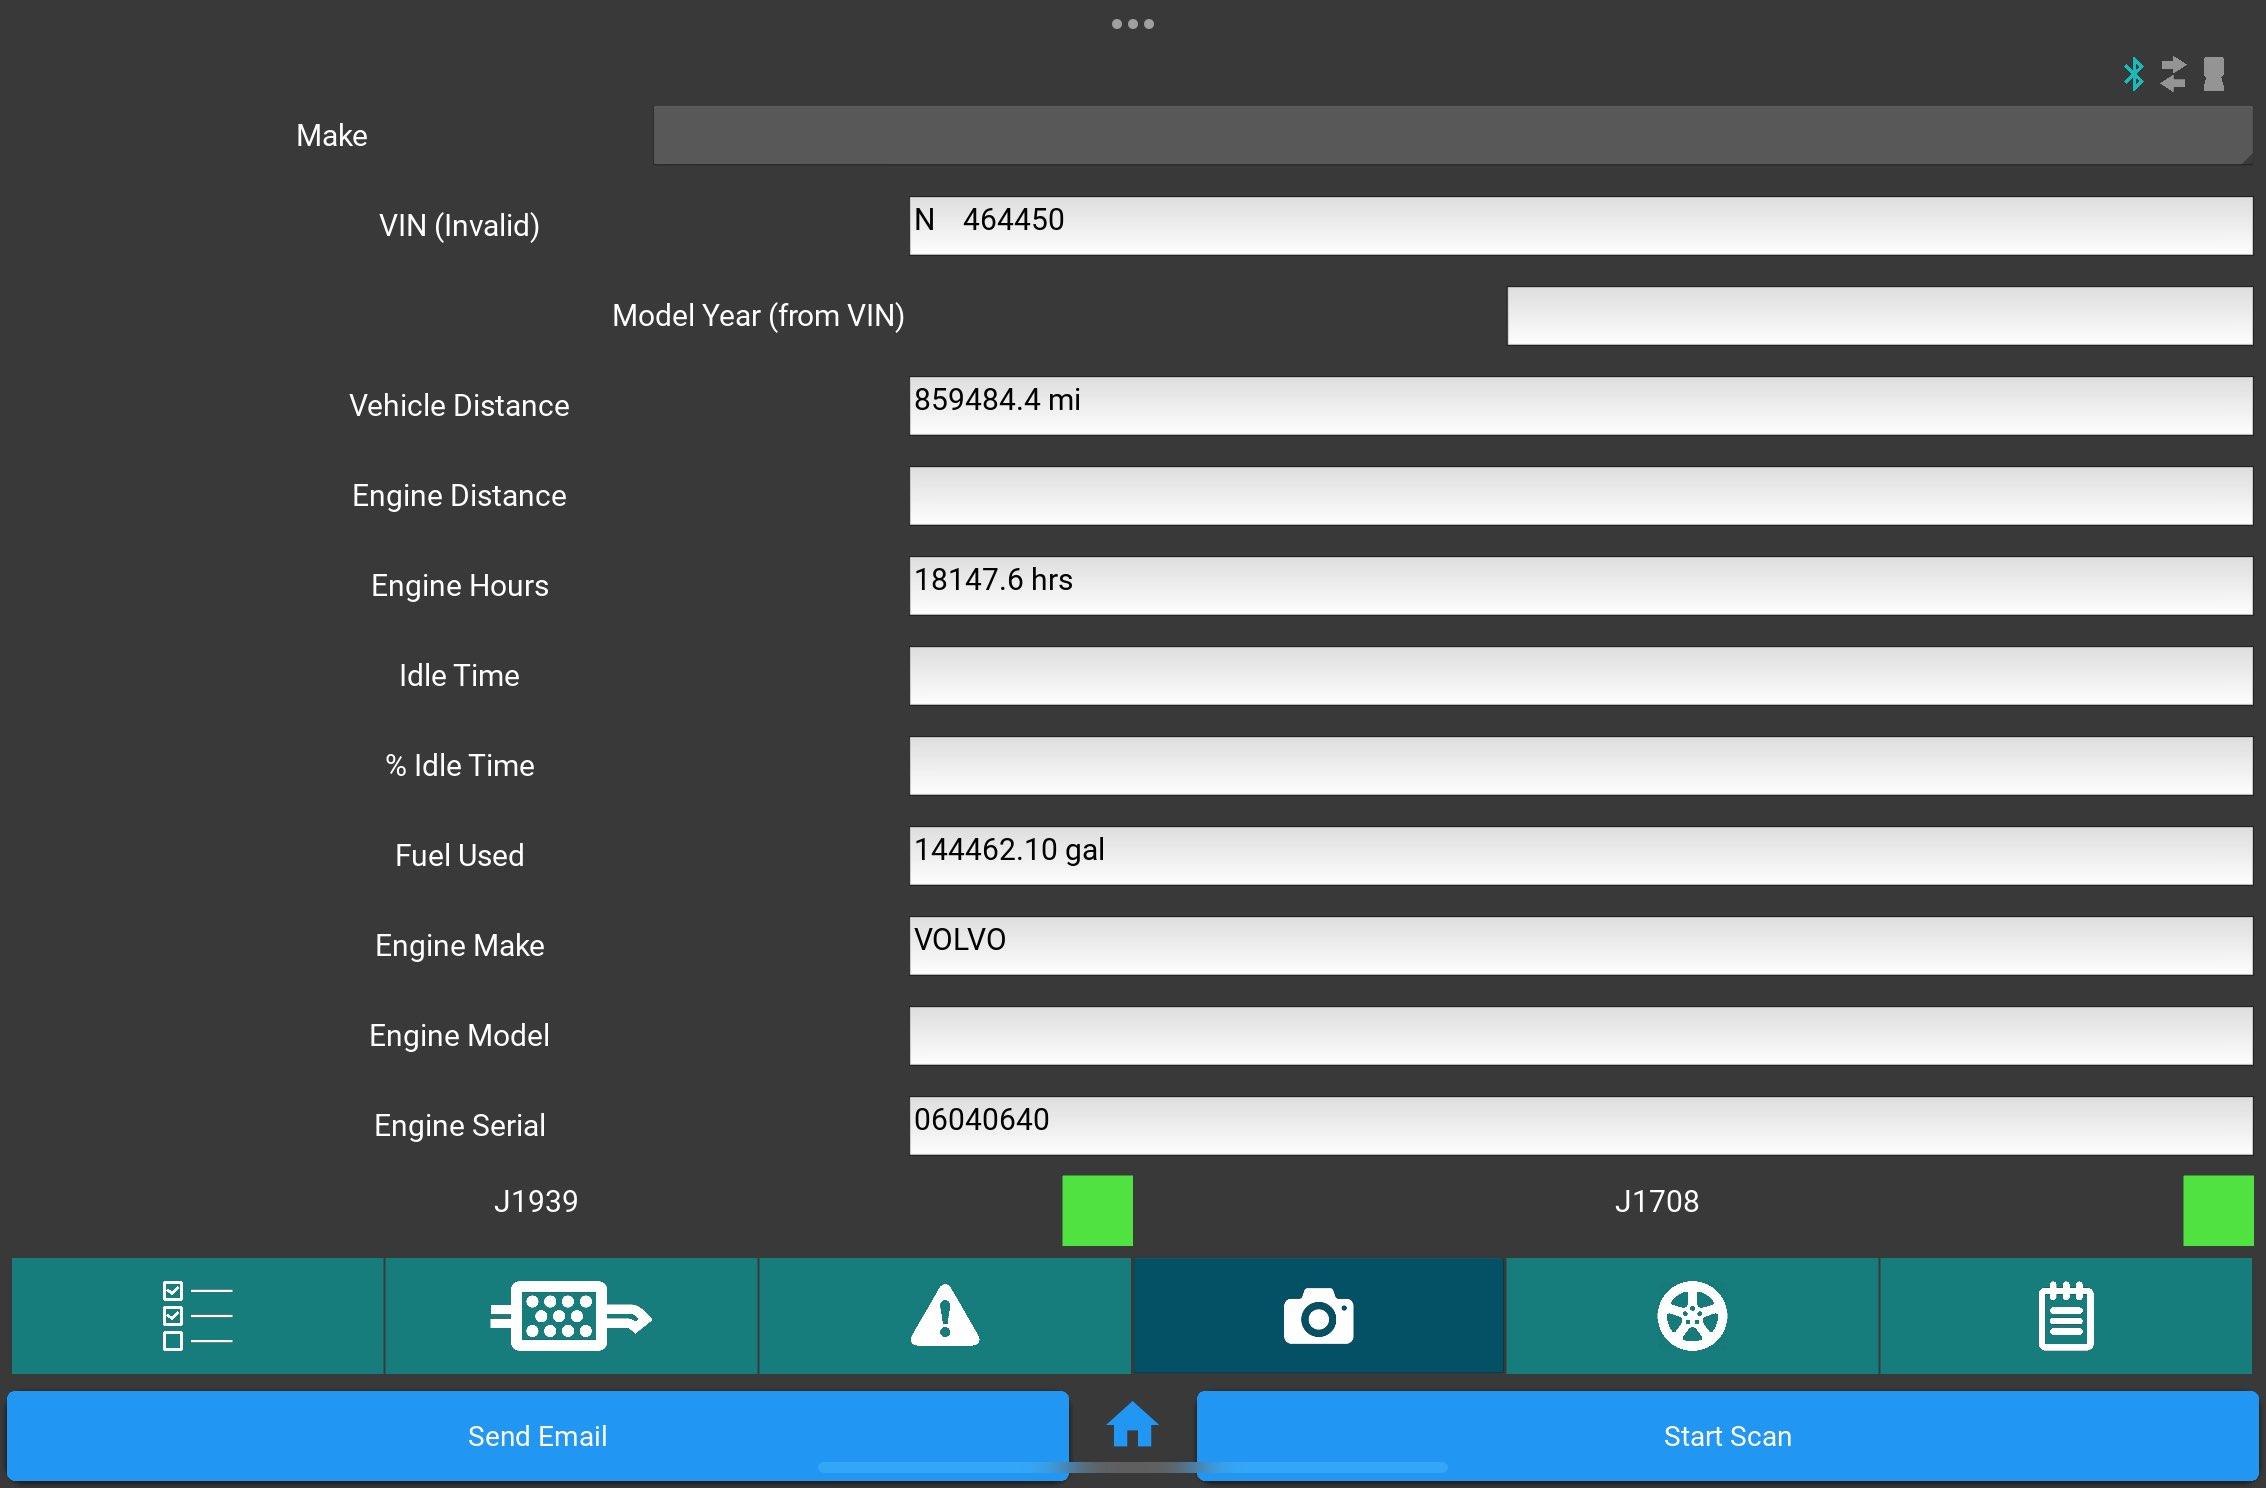The height and width of the screenshot is (1488, 2266).
Task: Press the Send Email button
Action: click(x=536, y=1435)
